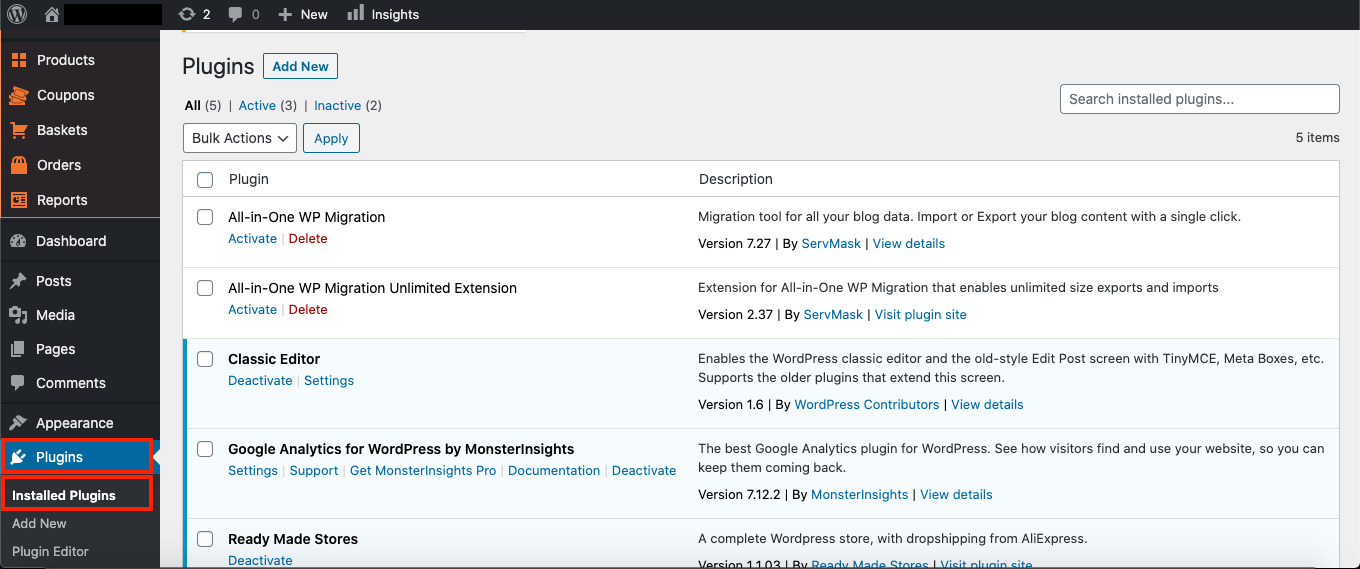Open the Plugin Editor submenu item
The height and width of the screenshot is (569, 1360).
[50, 551]
